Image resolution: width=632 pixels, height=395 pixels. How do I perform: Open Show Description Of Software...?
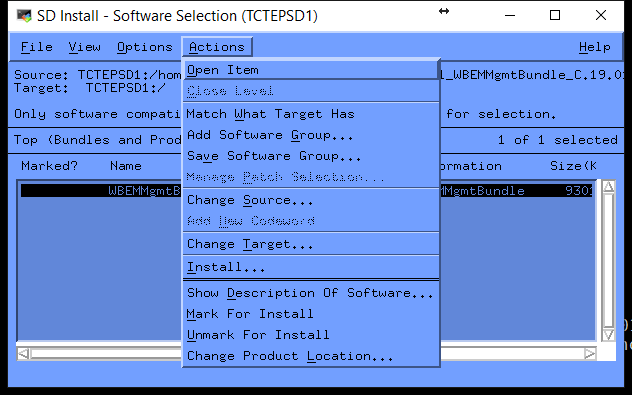[x=310, y=293]
